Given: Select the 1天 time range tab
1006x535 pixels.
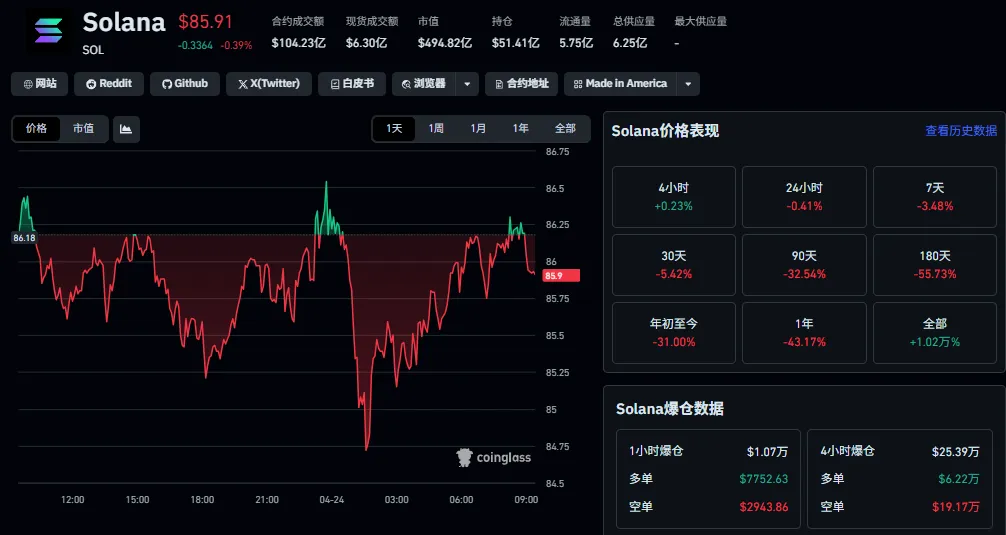Looking at the screenshot, I should [394, 129].
